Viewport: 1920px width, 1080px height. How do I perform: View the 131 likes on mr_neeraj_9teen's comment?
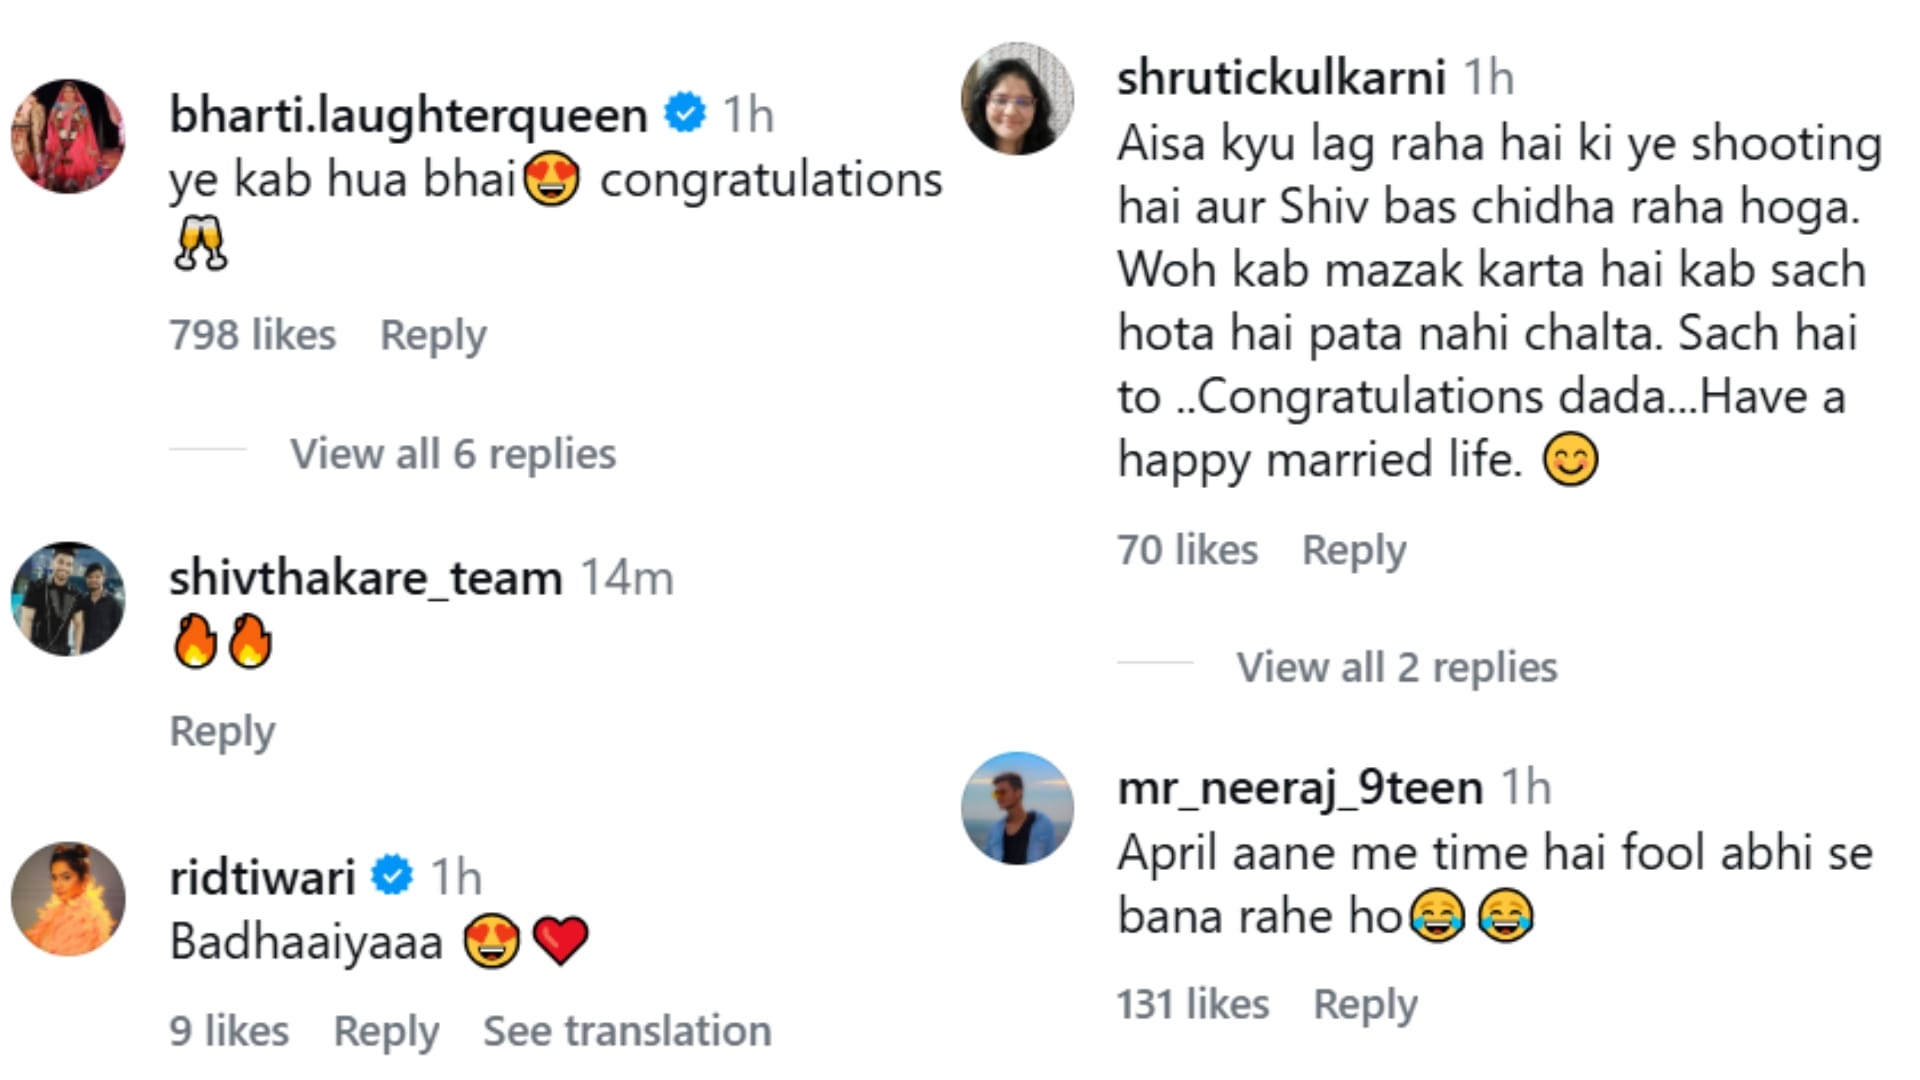(1192, 1004)
